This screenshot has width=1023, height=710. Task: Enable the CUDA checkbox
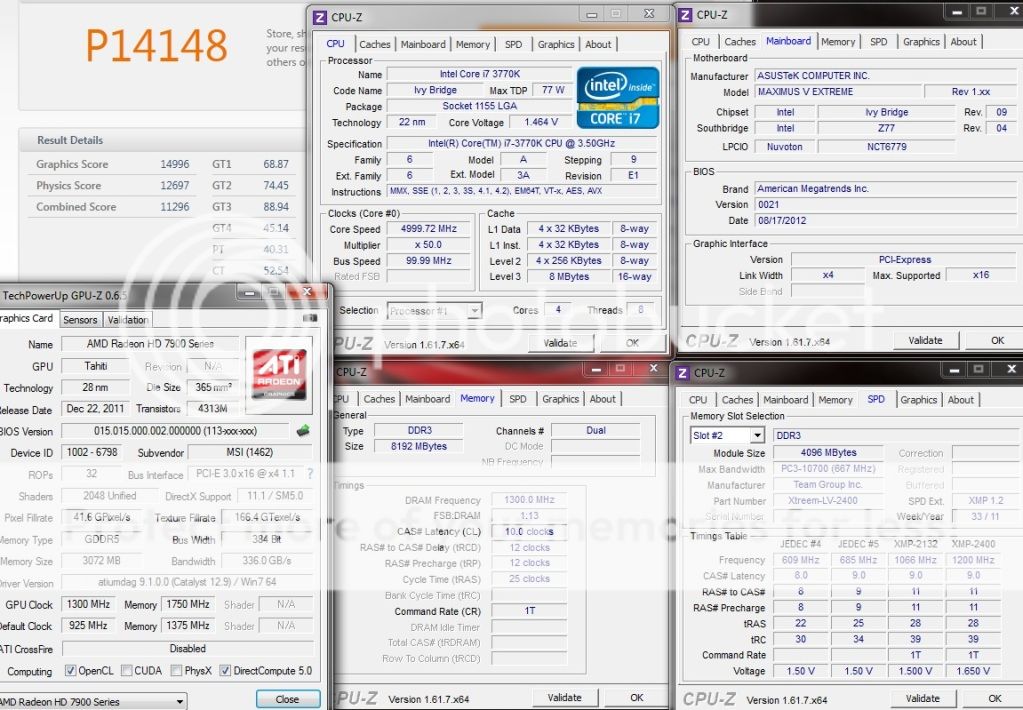coord(125,671)
